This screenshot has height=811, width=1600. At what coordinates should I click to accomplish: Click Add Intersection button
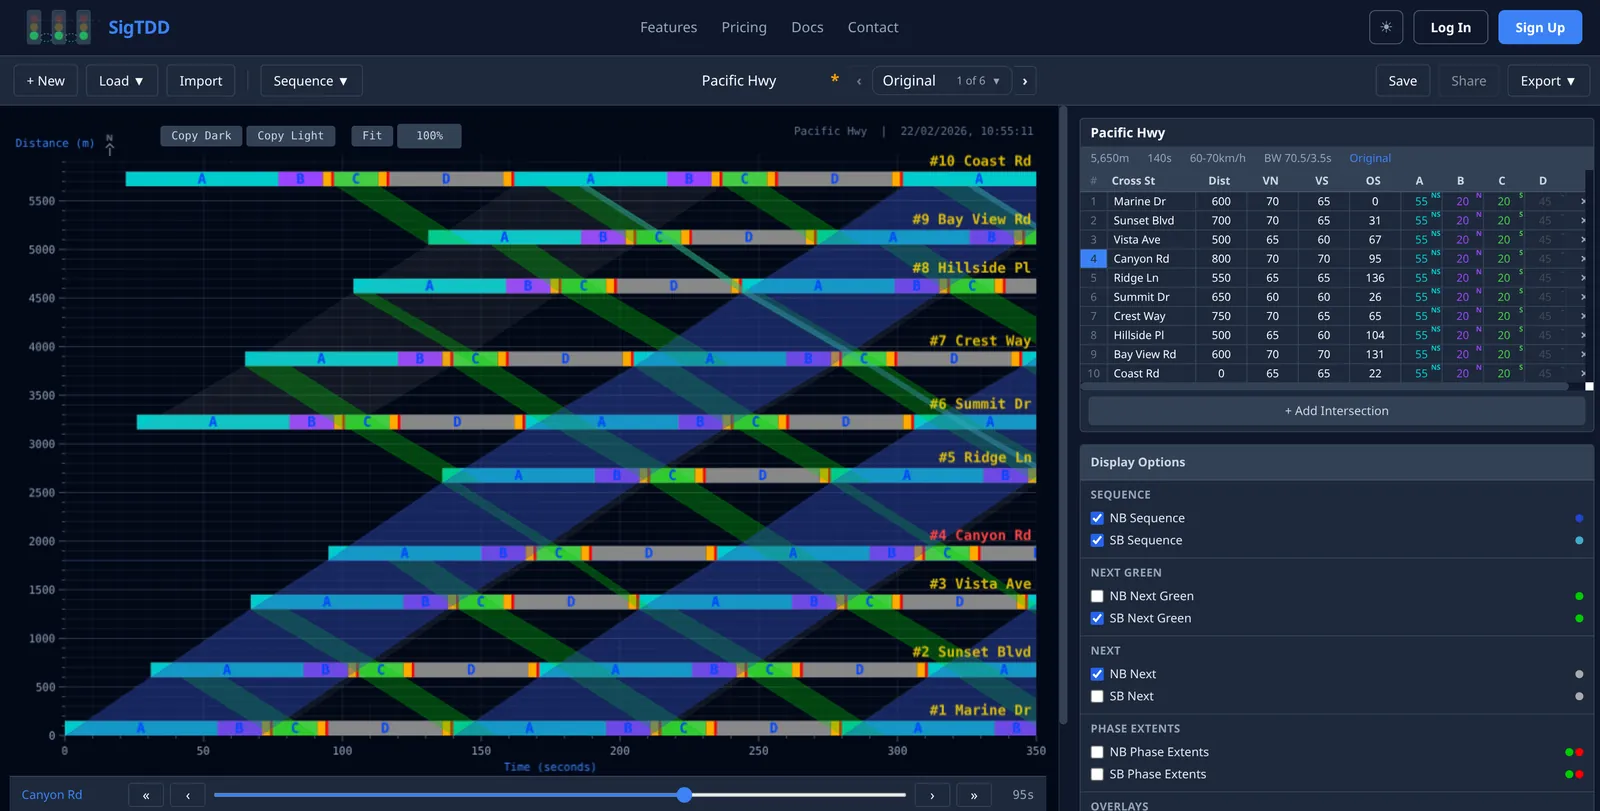point(1337,411)
